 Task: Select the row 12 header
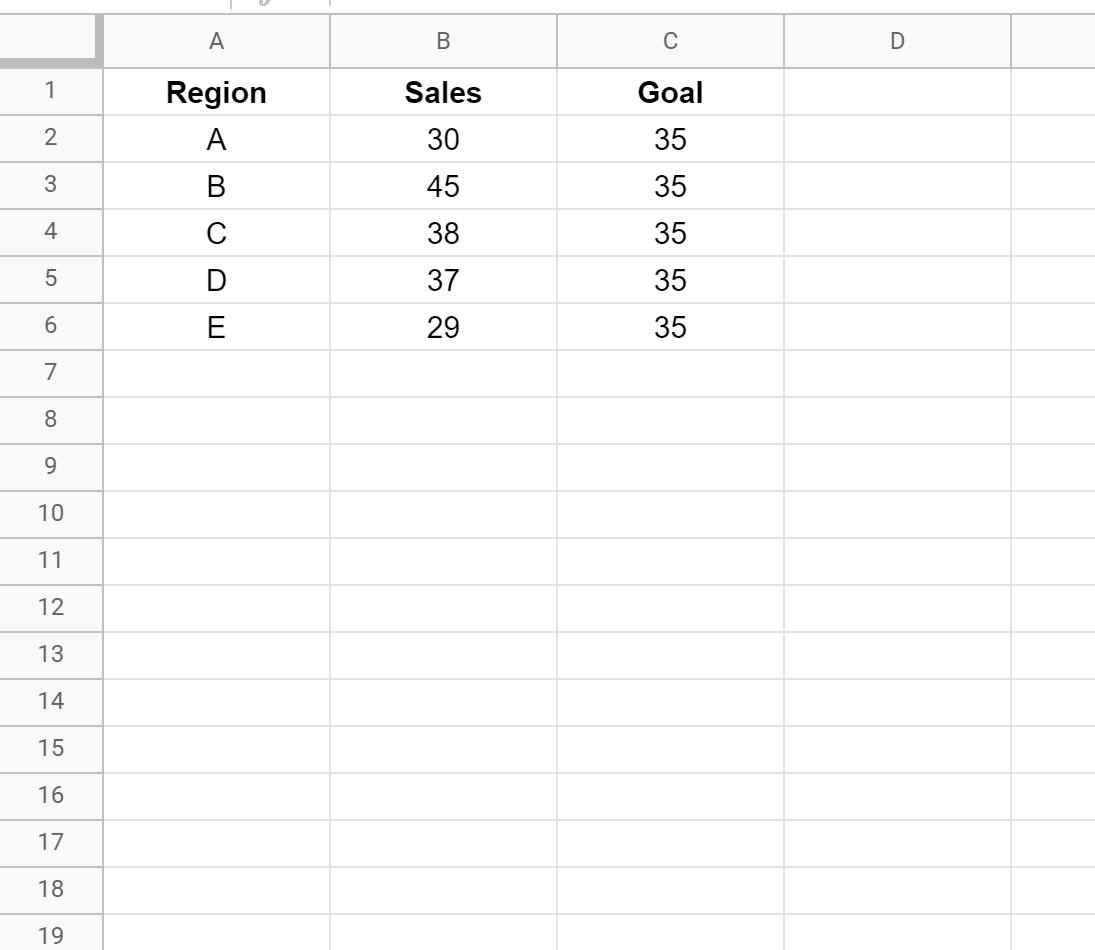click(50, 607)
